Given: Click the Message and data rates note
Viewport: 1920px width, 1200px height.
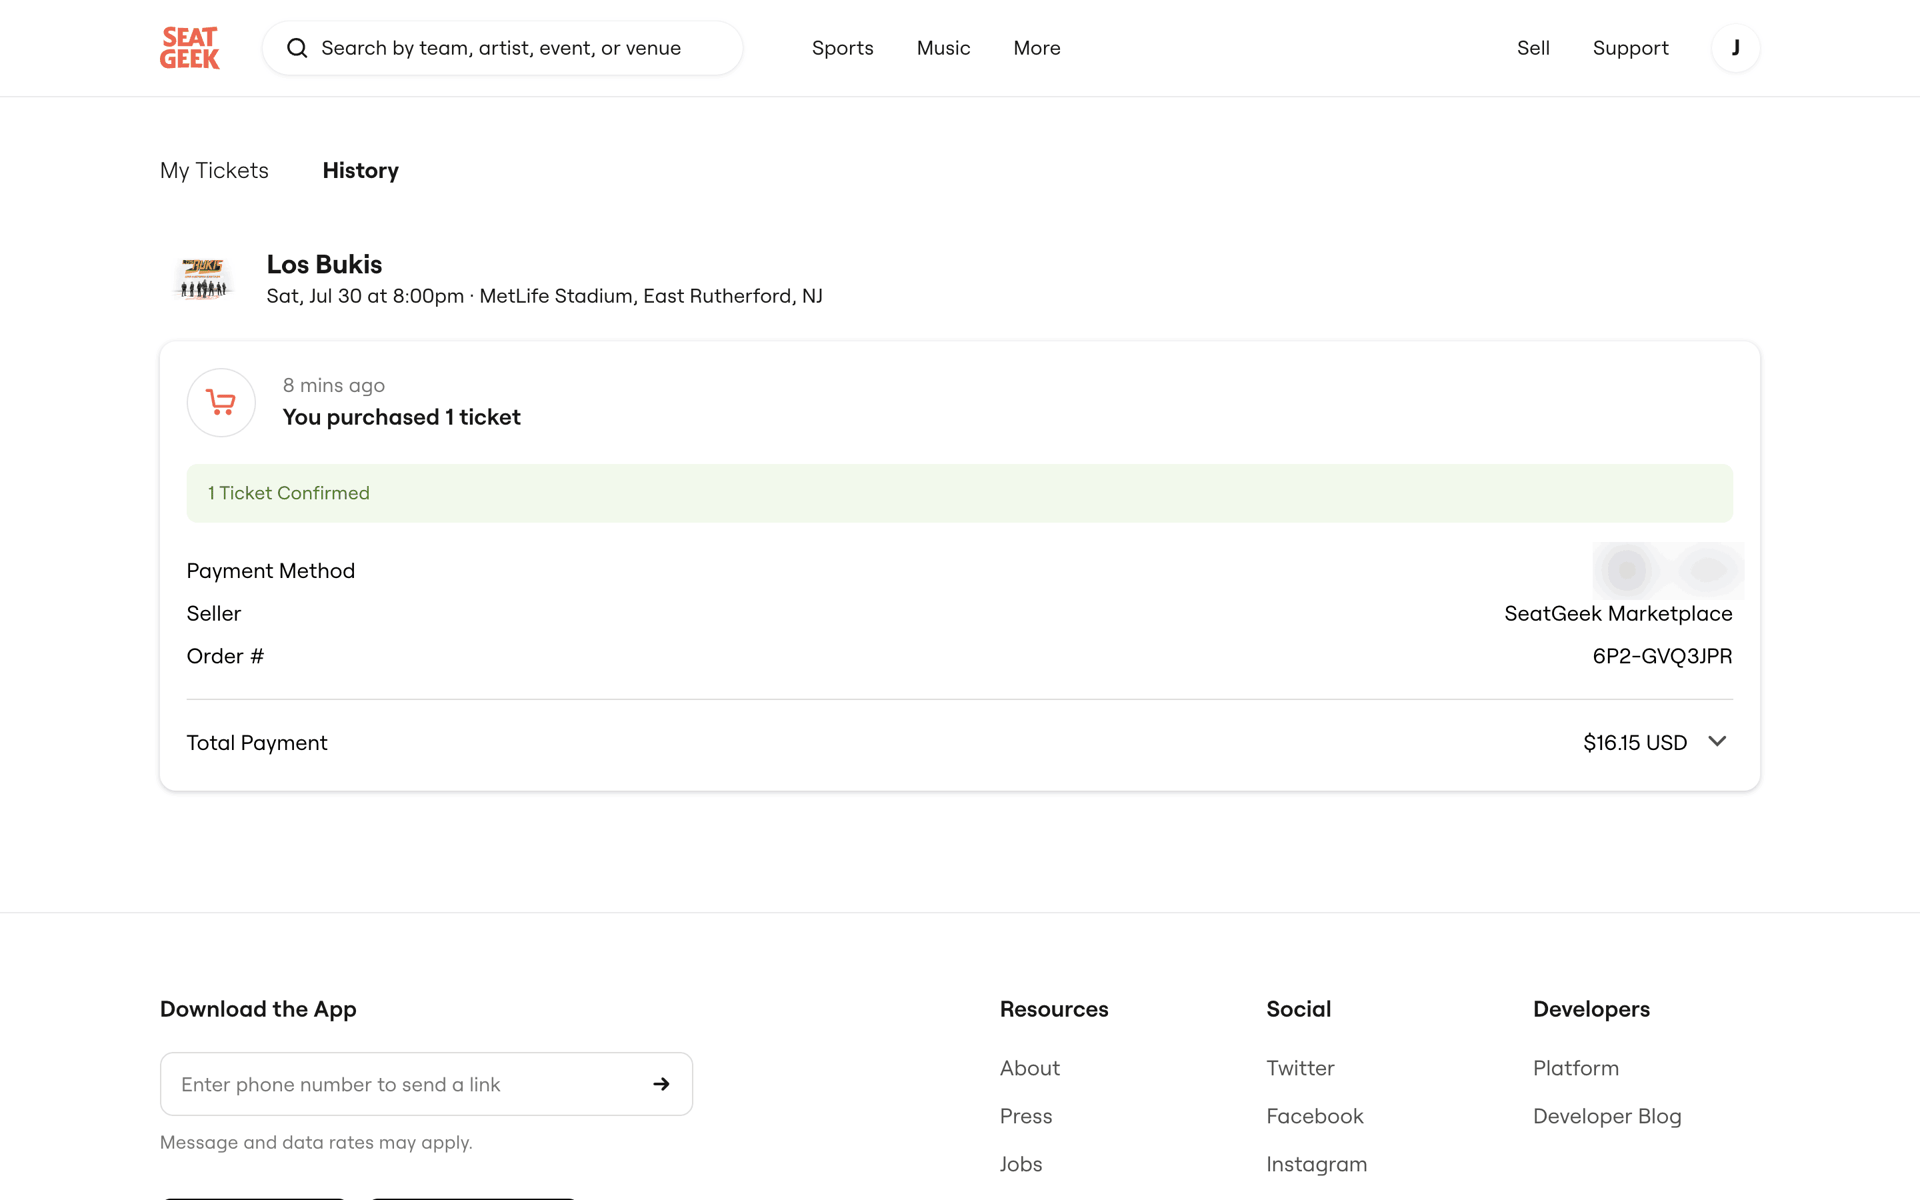Looking at the screenshot, I should 316,1142.
